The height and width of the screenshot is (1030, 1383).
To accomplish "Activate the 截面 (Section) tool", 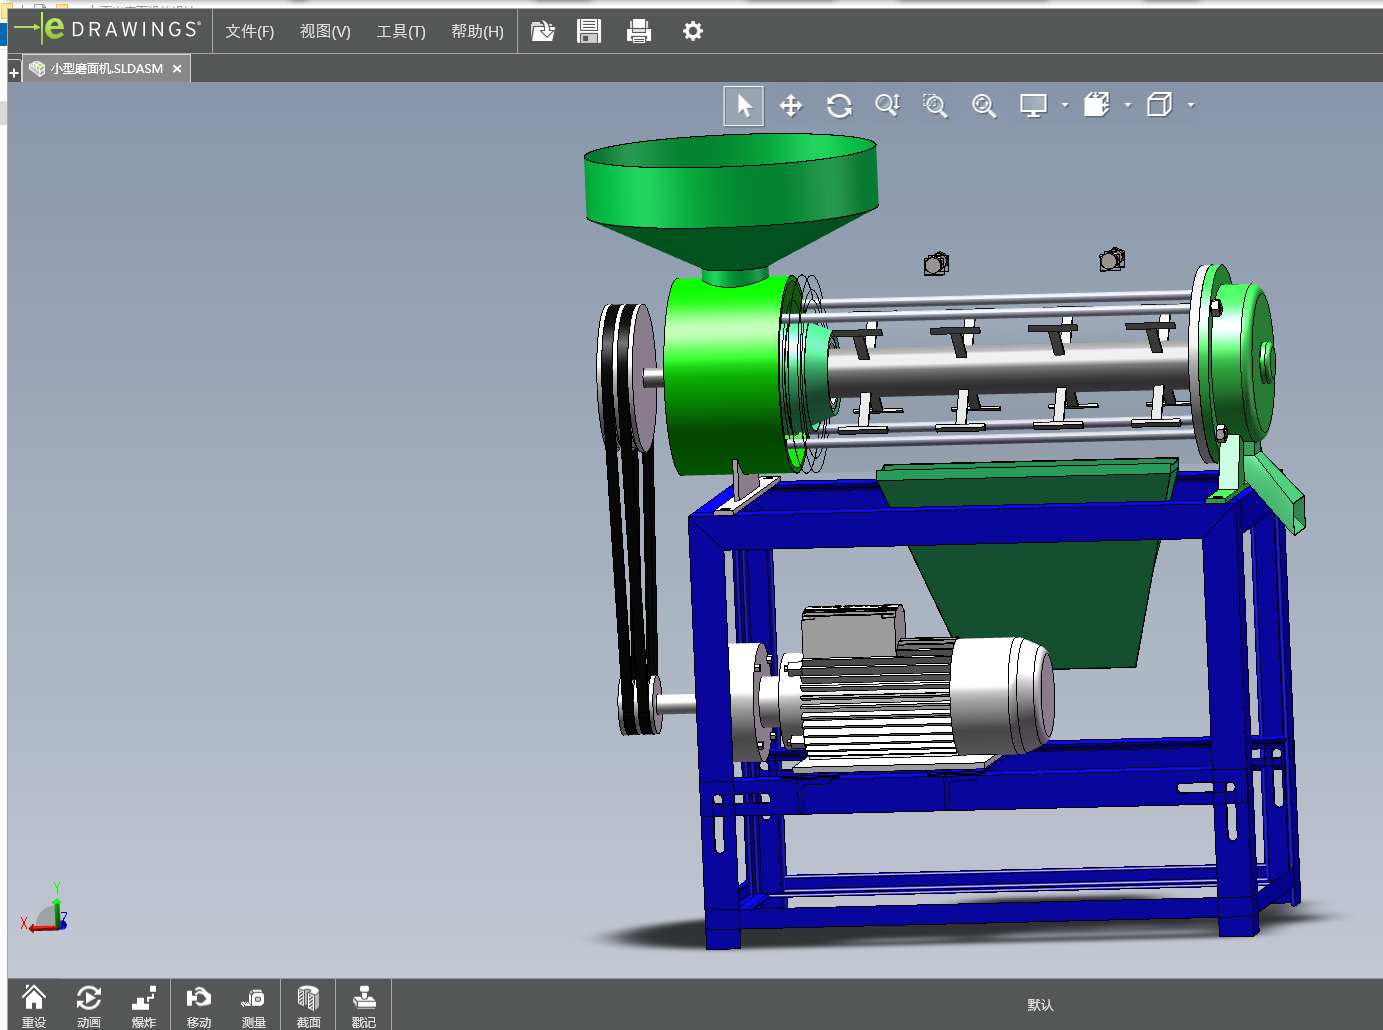I will click(308, 1006).
